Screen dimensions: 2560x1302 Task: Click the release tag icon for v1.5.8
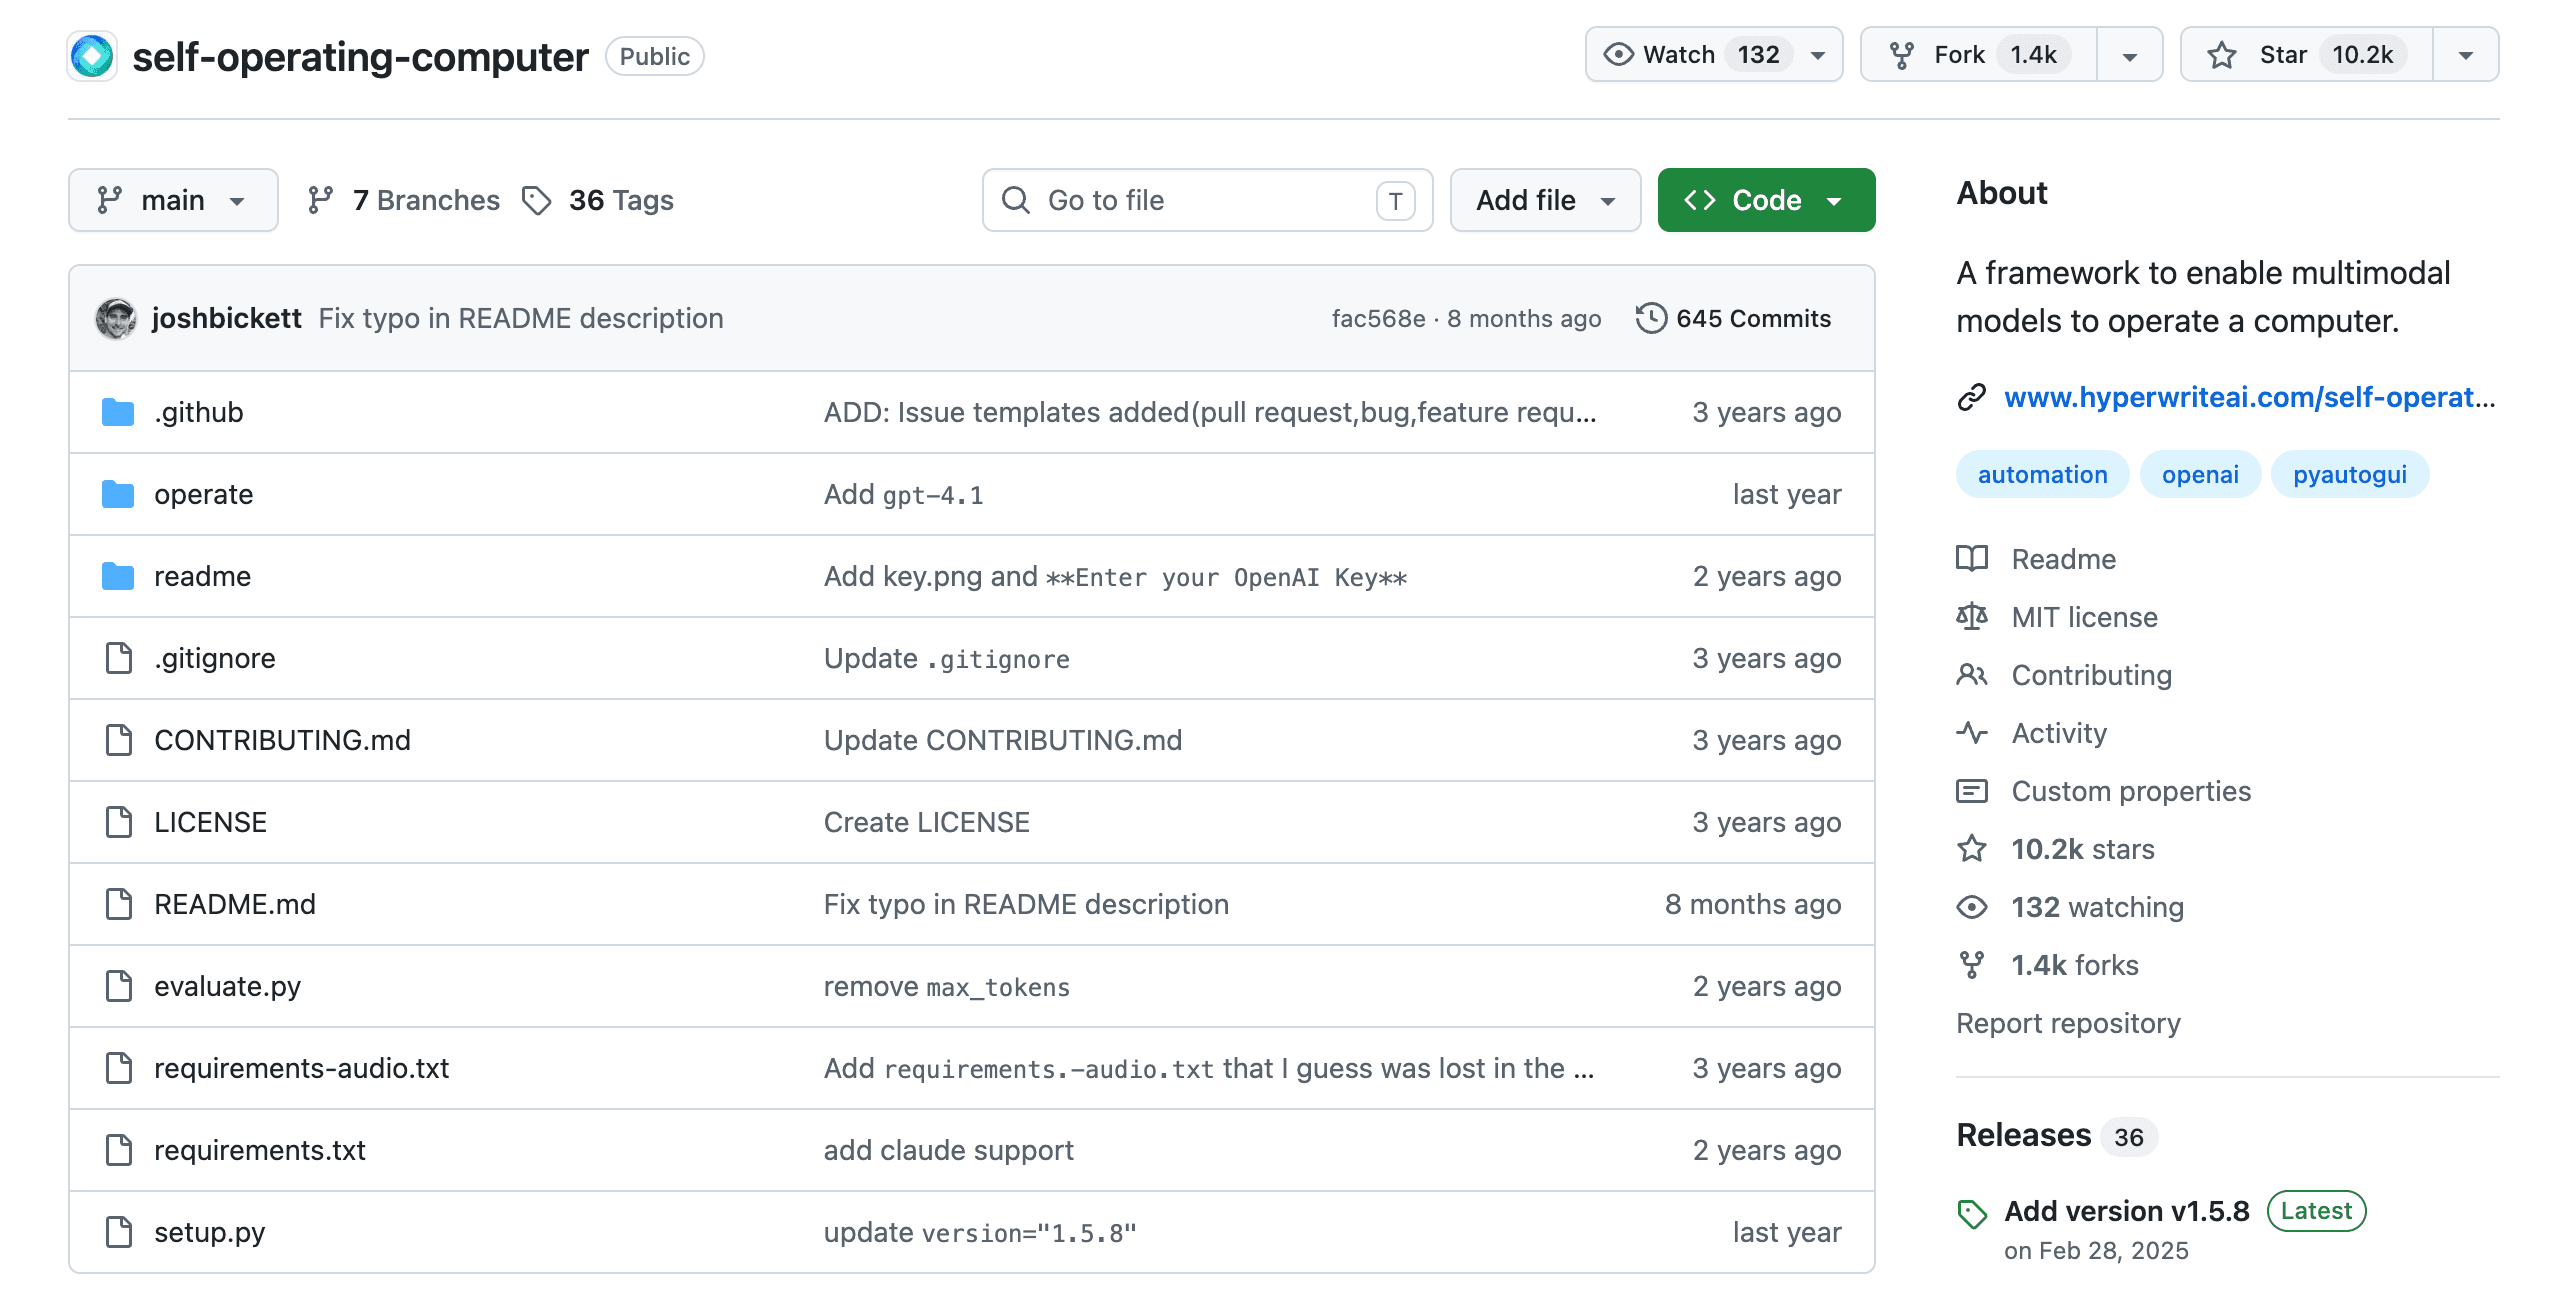tap(1972, 1214)
